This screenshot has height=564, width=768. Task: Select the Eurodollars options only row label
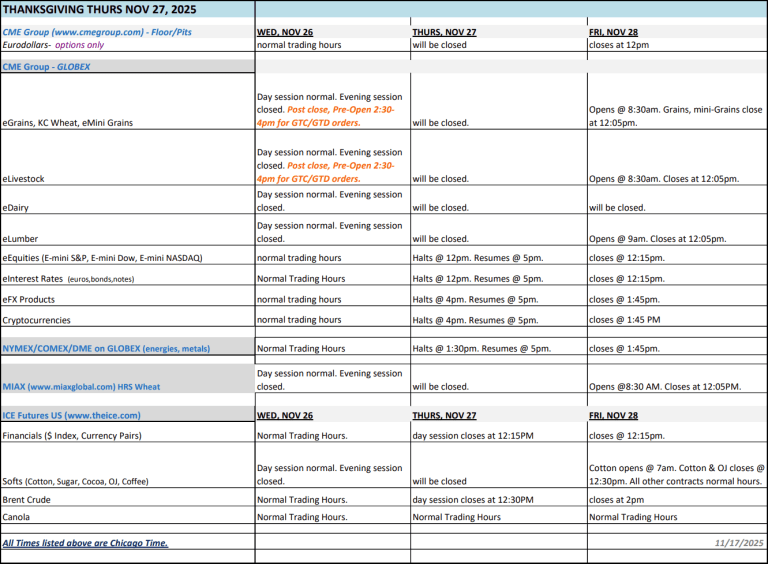coord(53,45)
